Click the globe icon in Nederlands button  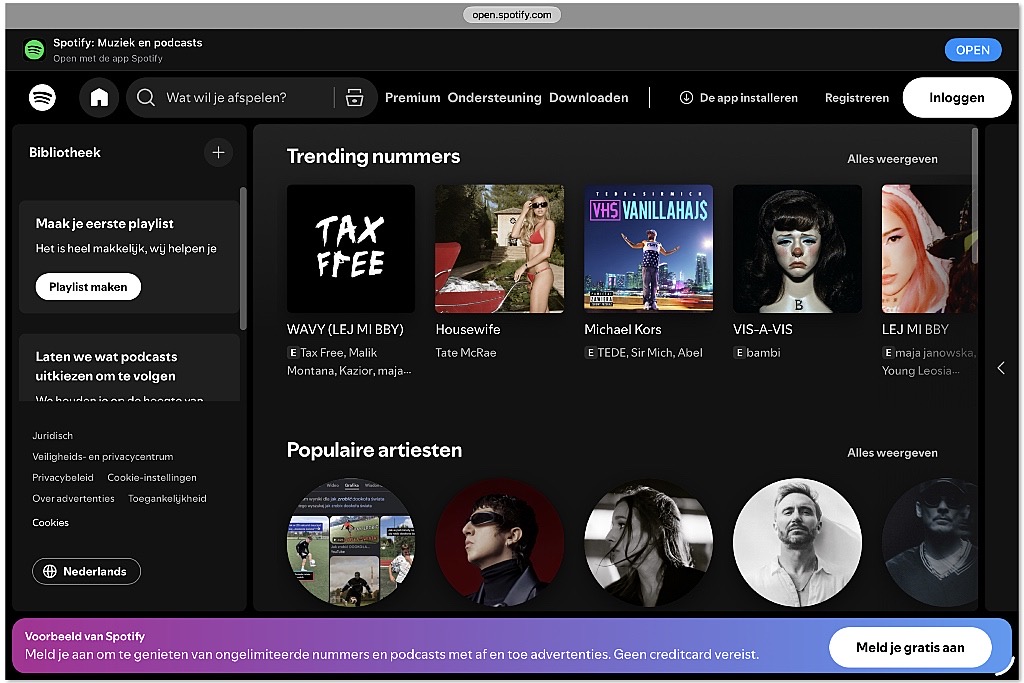click(x=50, y=571)
